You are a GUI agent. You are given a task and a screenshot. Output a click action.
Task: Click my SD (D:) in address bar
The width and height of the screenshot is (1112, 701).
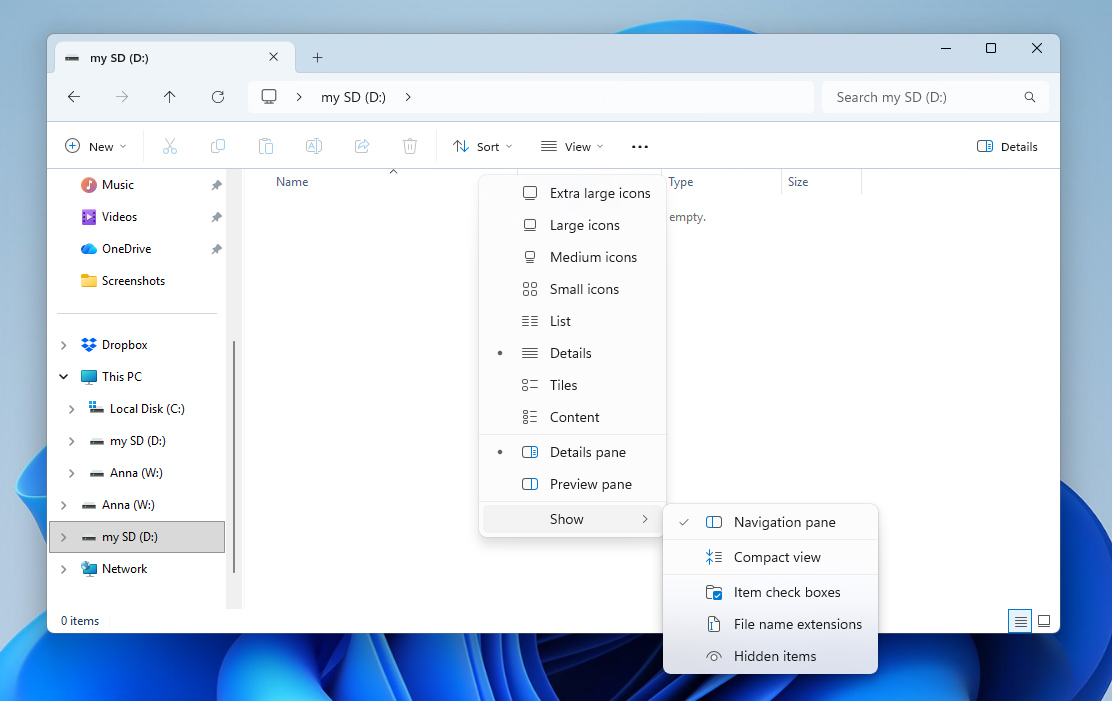pos(353,97)
